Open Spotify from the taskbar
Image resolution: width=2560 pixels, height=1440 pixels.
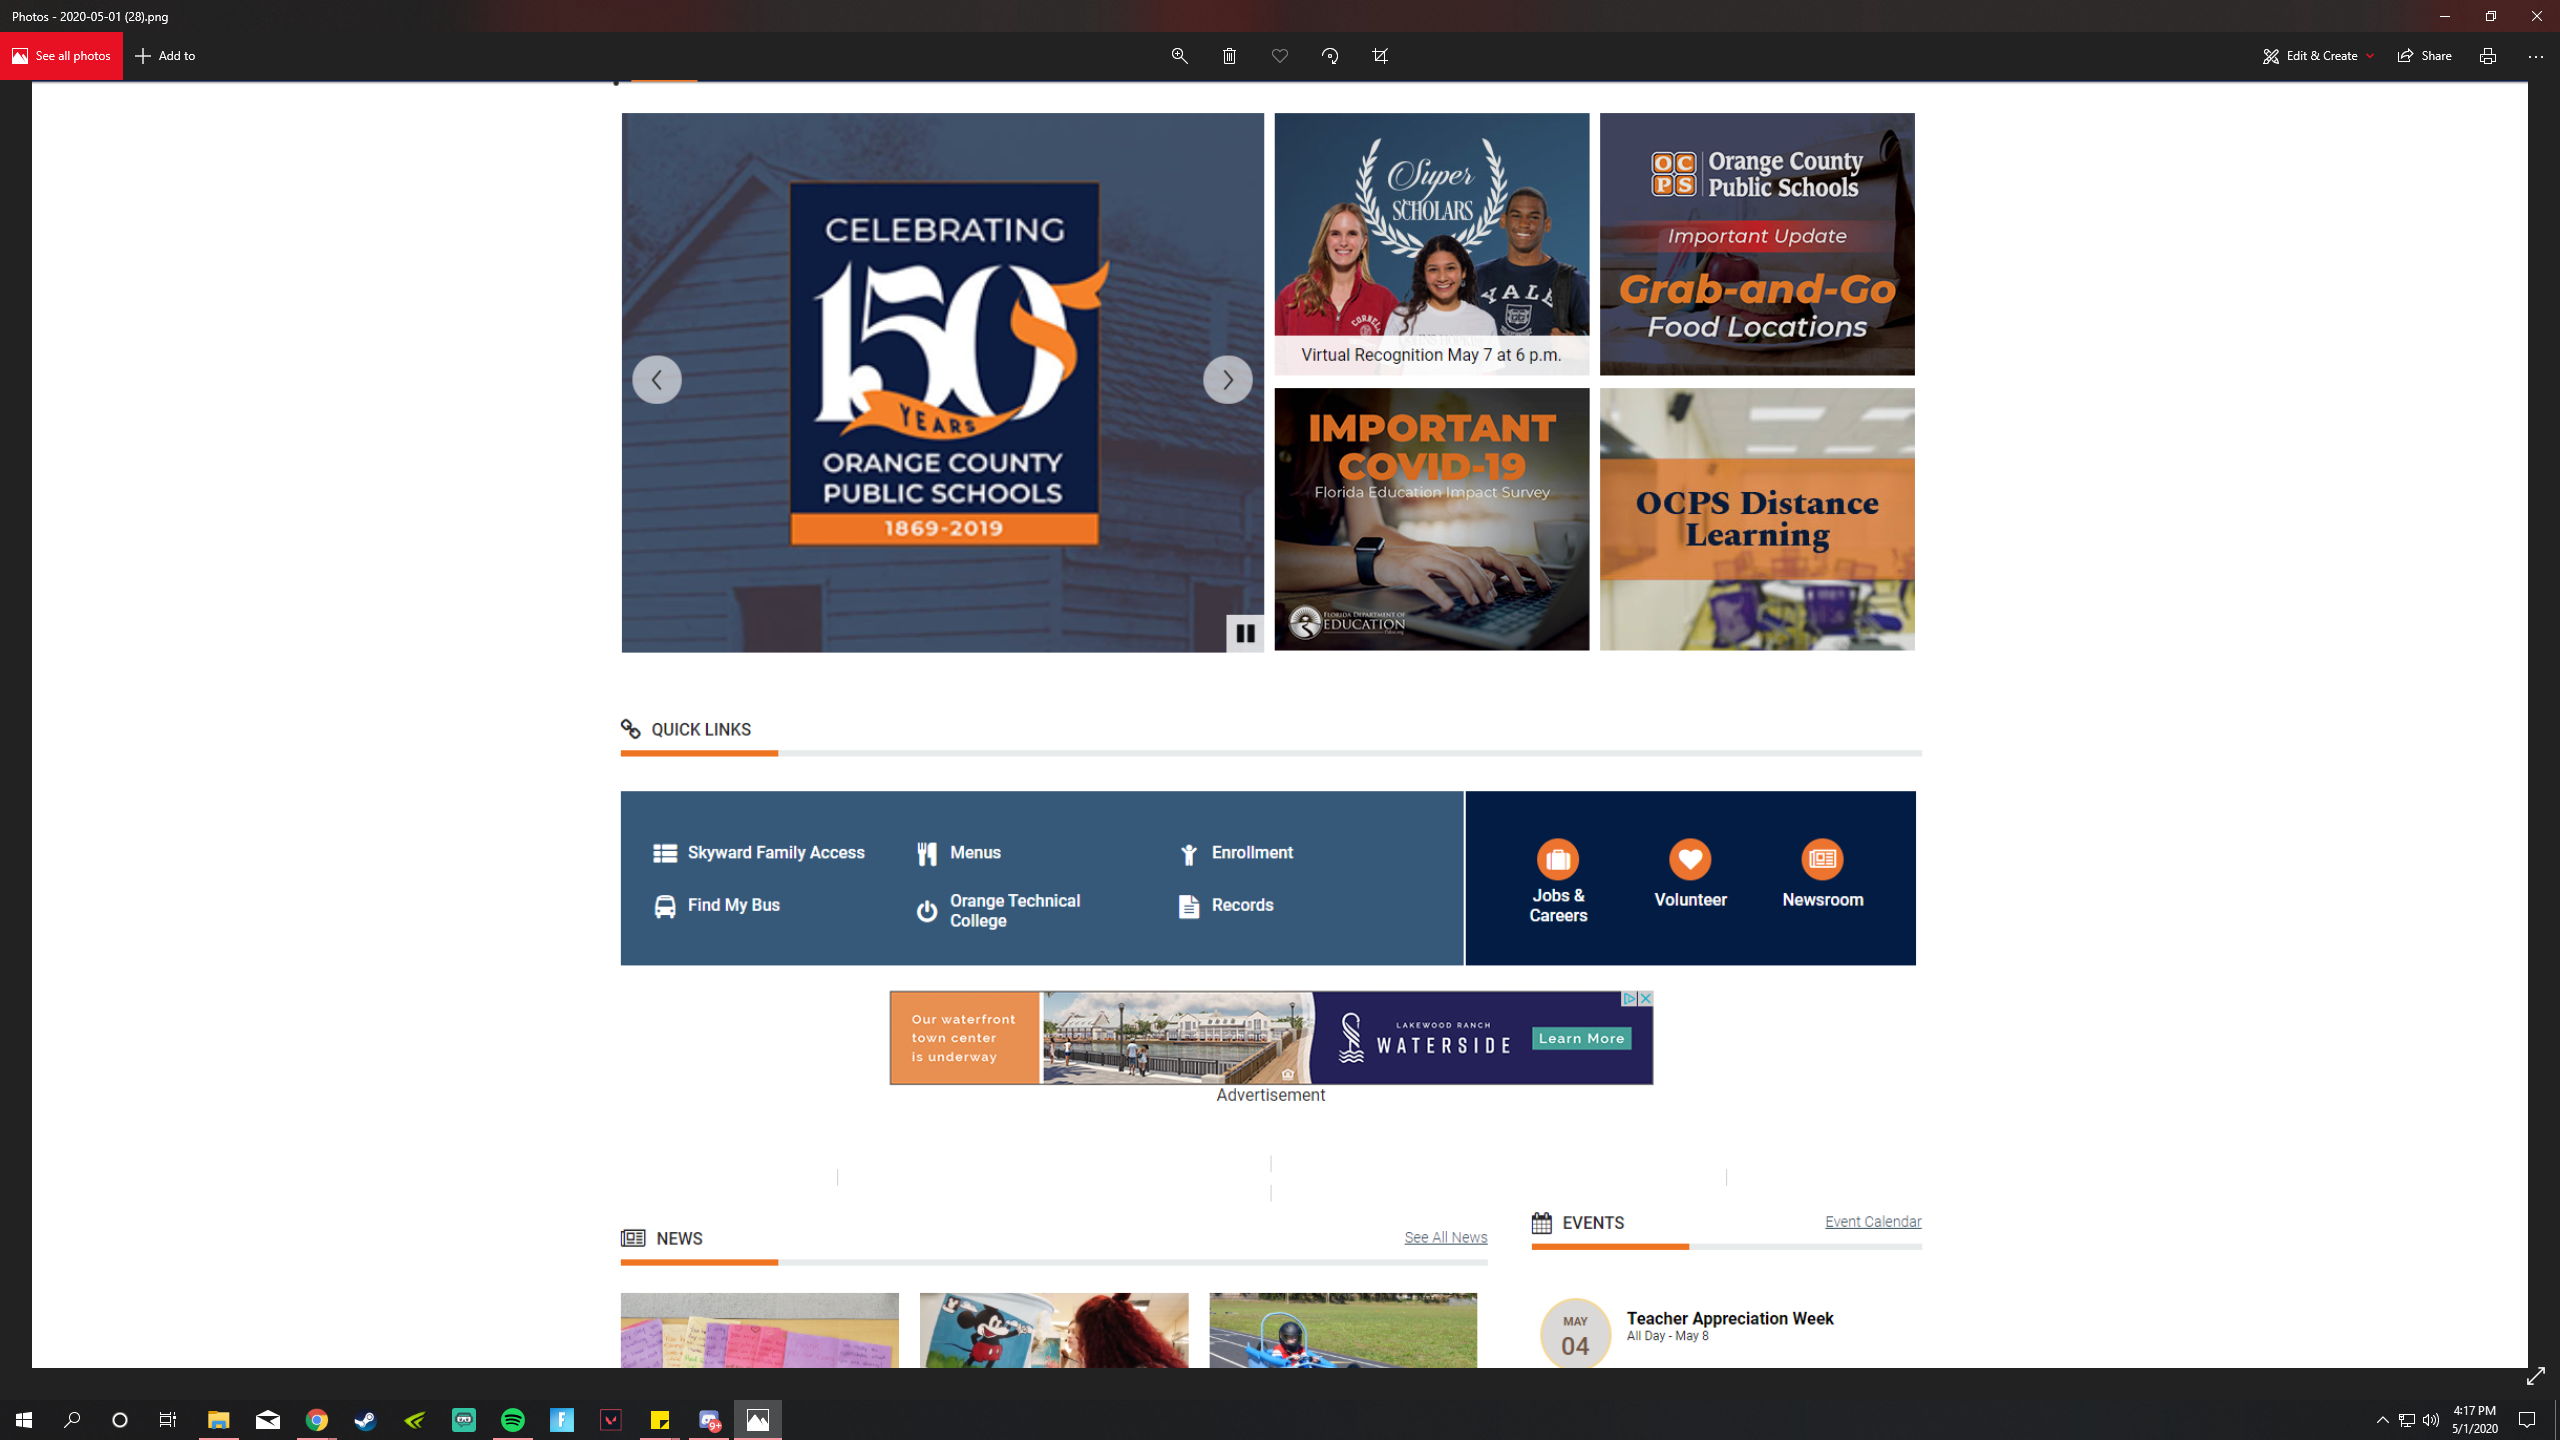(513, 1420)
